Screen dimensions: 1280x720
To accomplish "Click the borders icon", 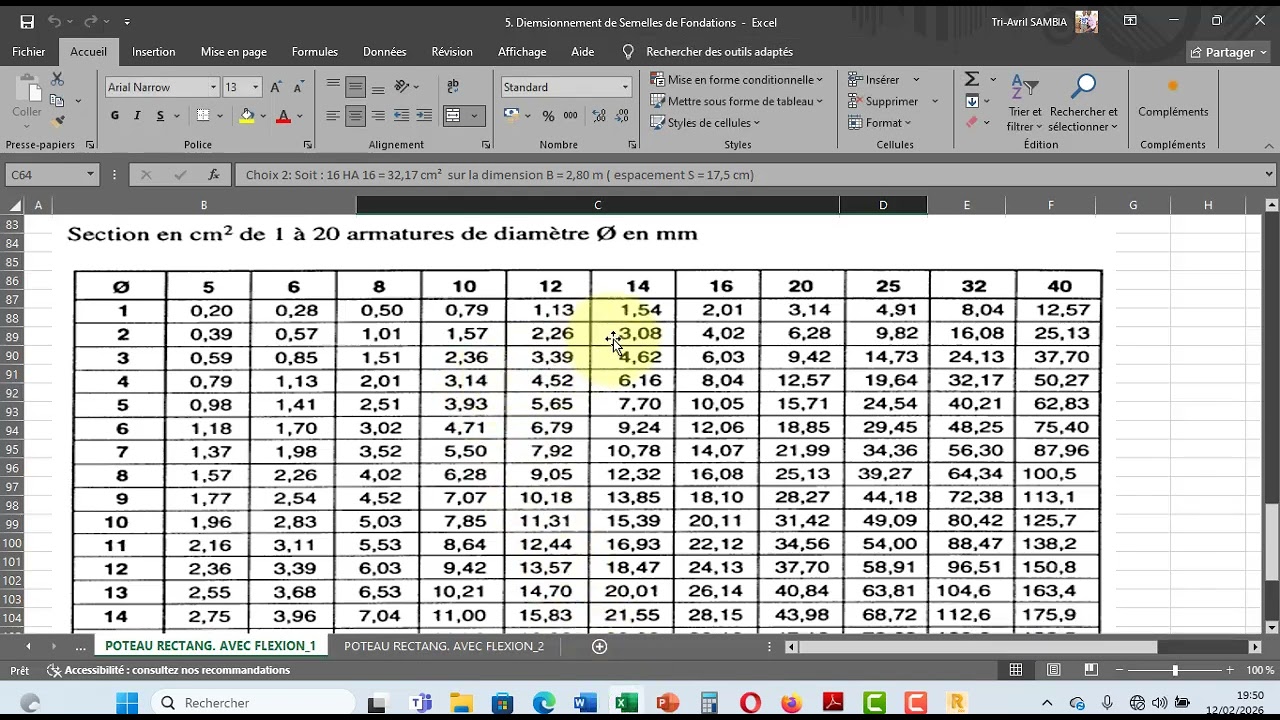I will pos(203,116).
